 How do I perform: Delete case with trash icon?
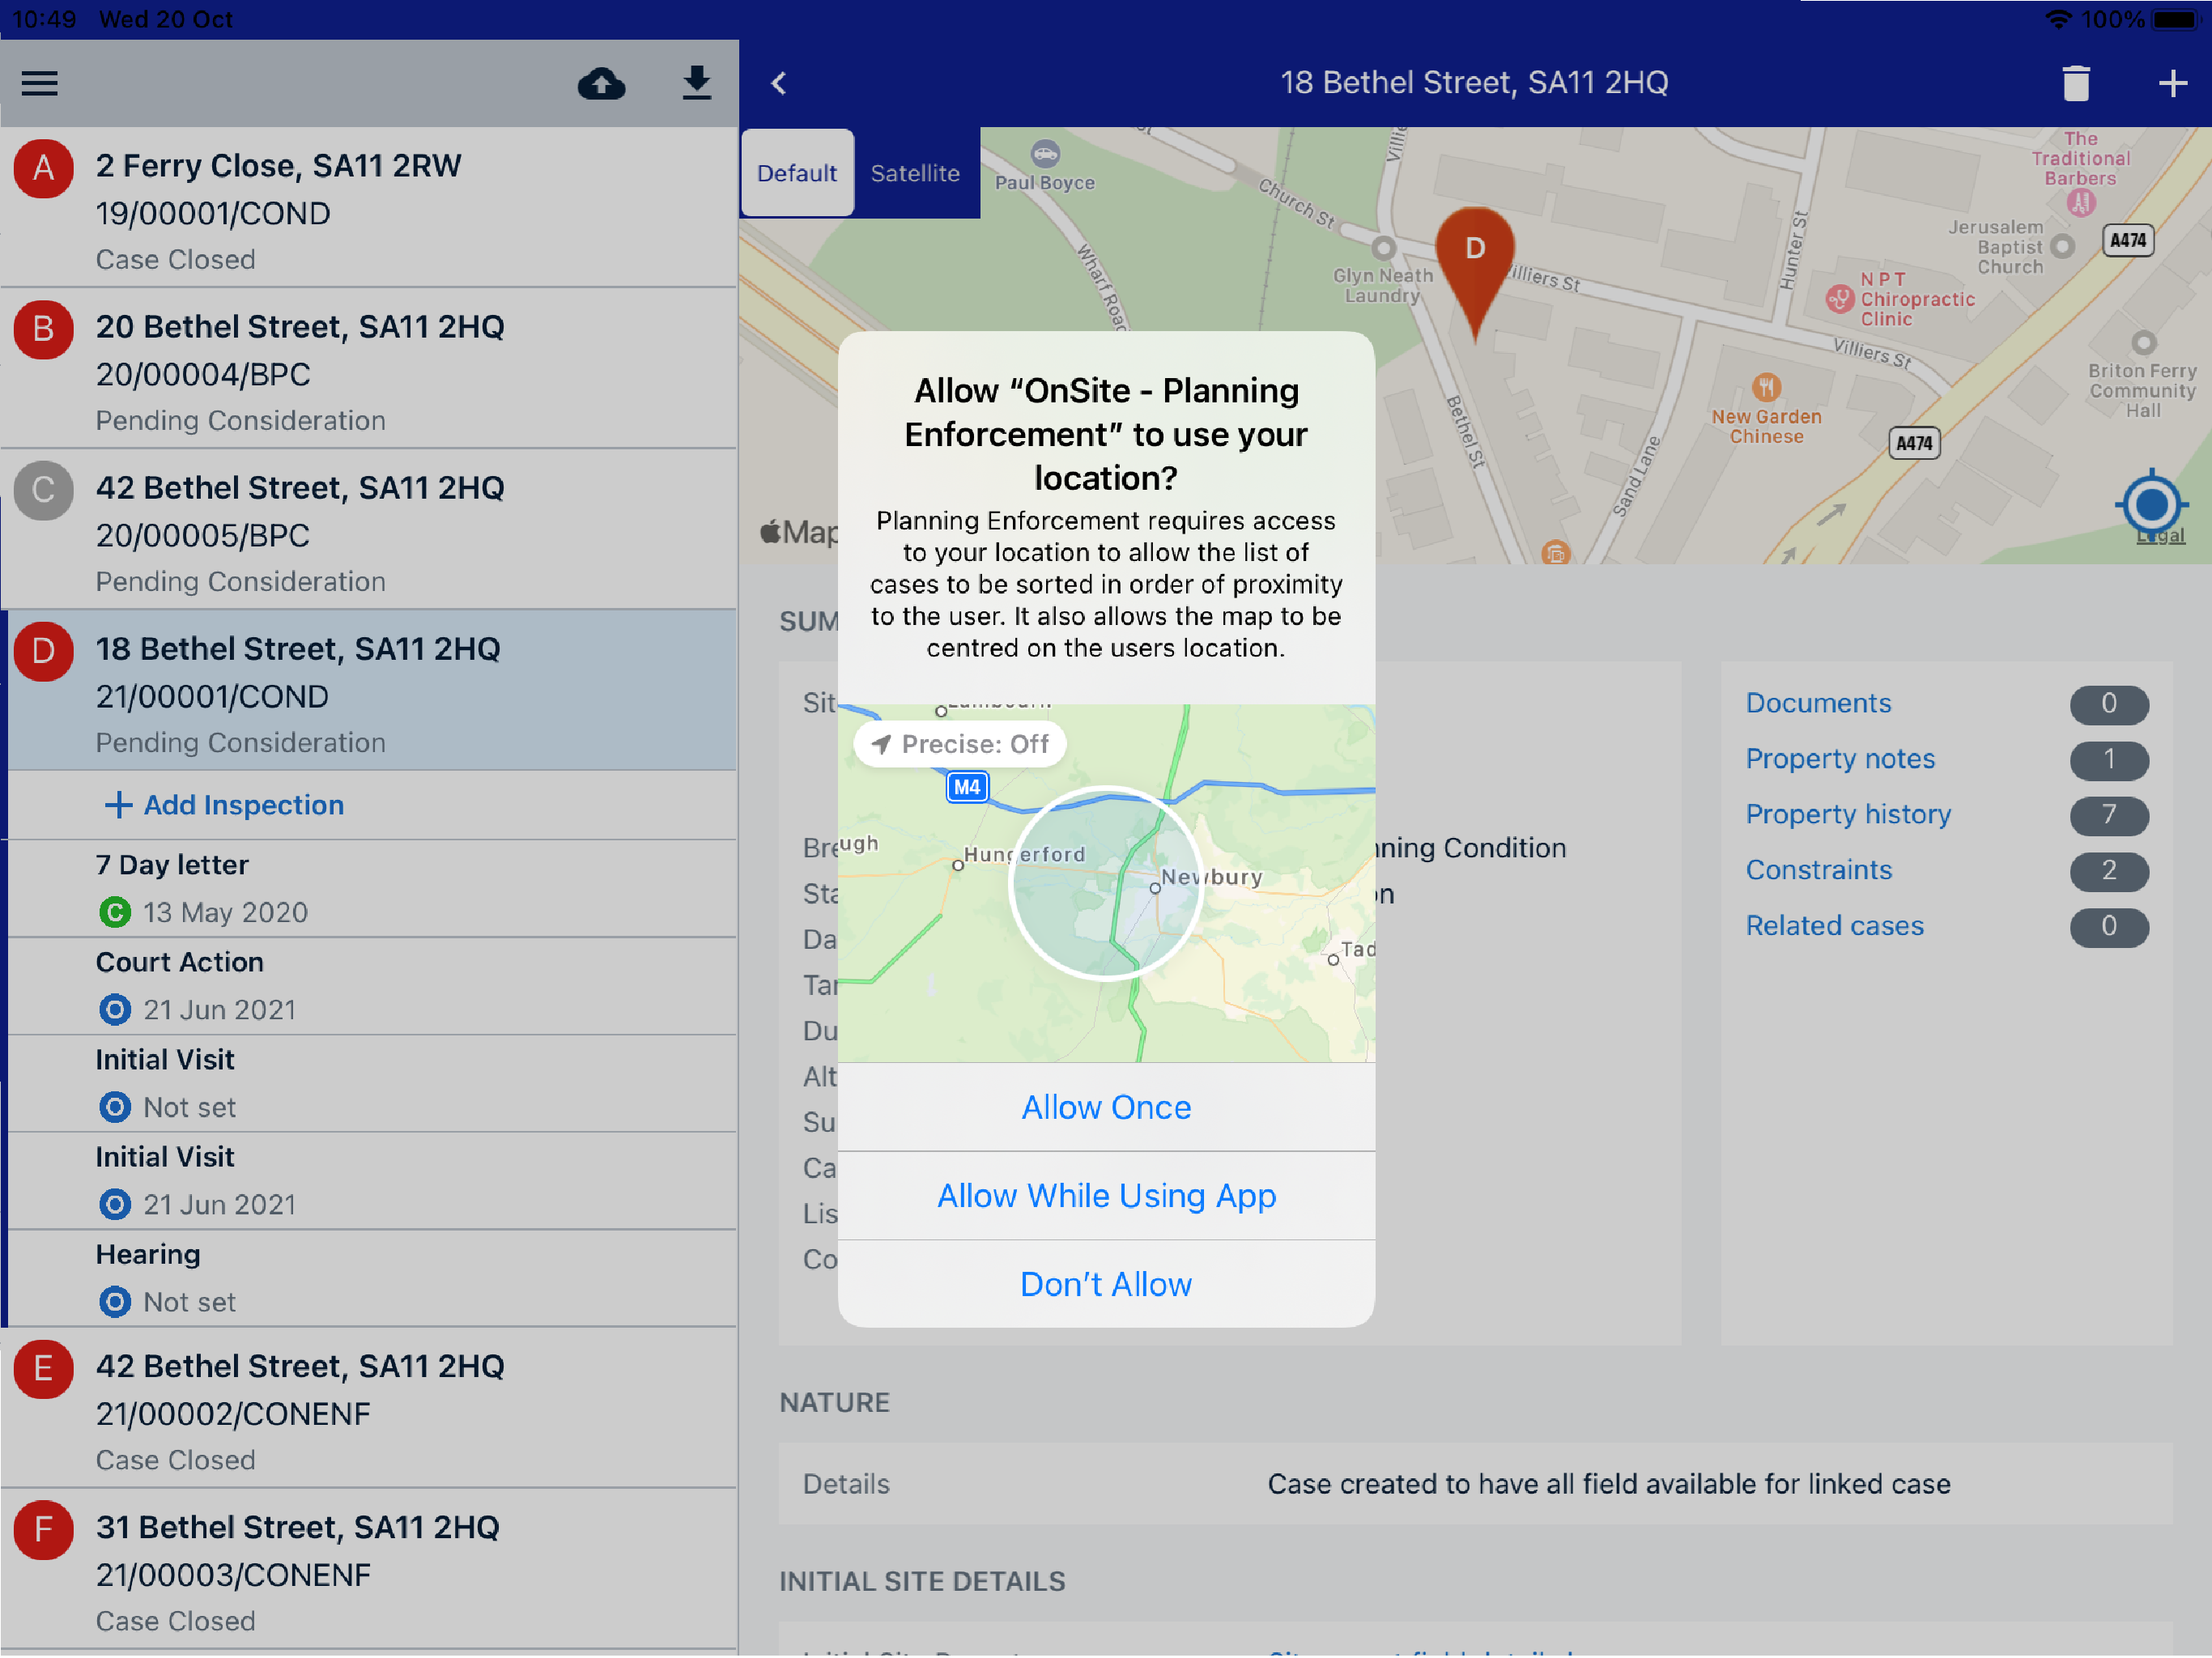point(2076,83)
